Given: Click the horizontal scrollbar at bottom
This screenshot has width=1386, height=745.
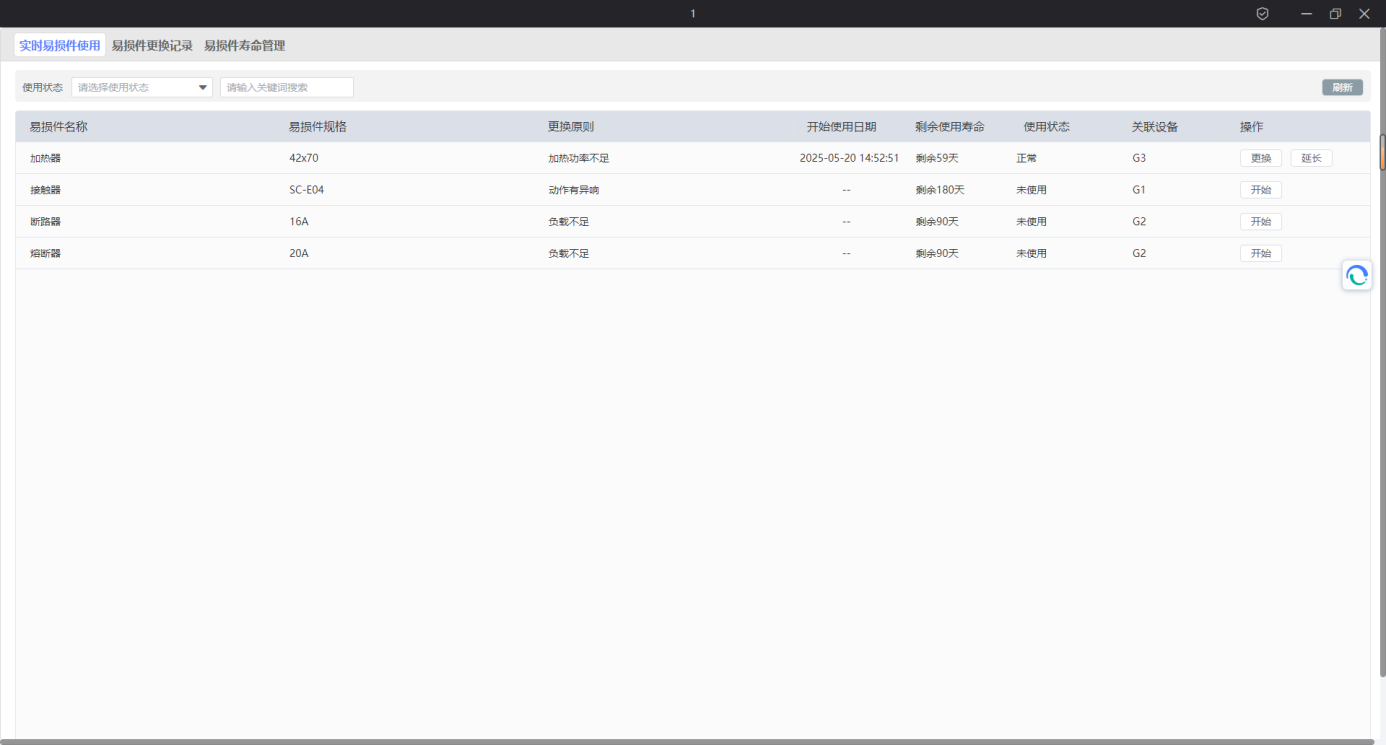Looking at the screenshot, I should point(690,742).
